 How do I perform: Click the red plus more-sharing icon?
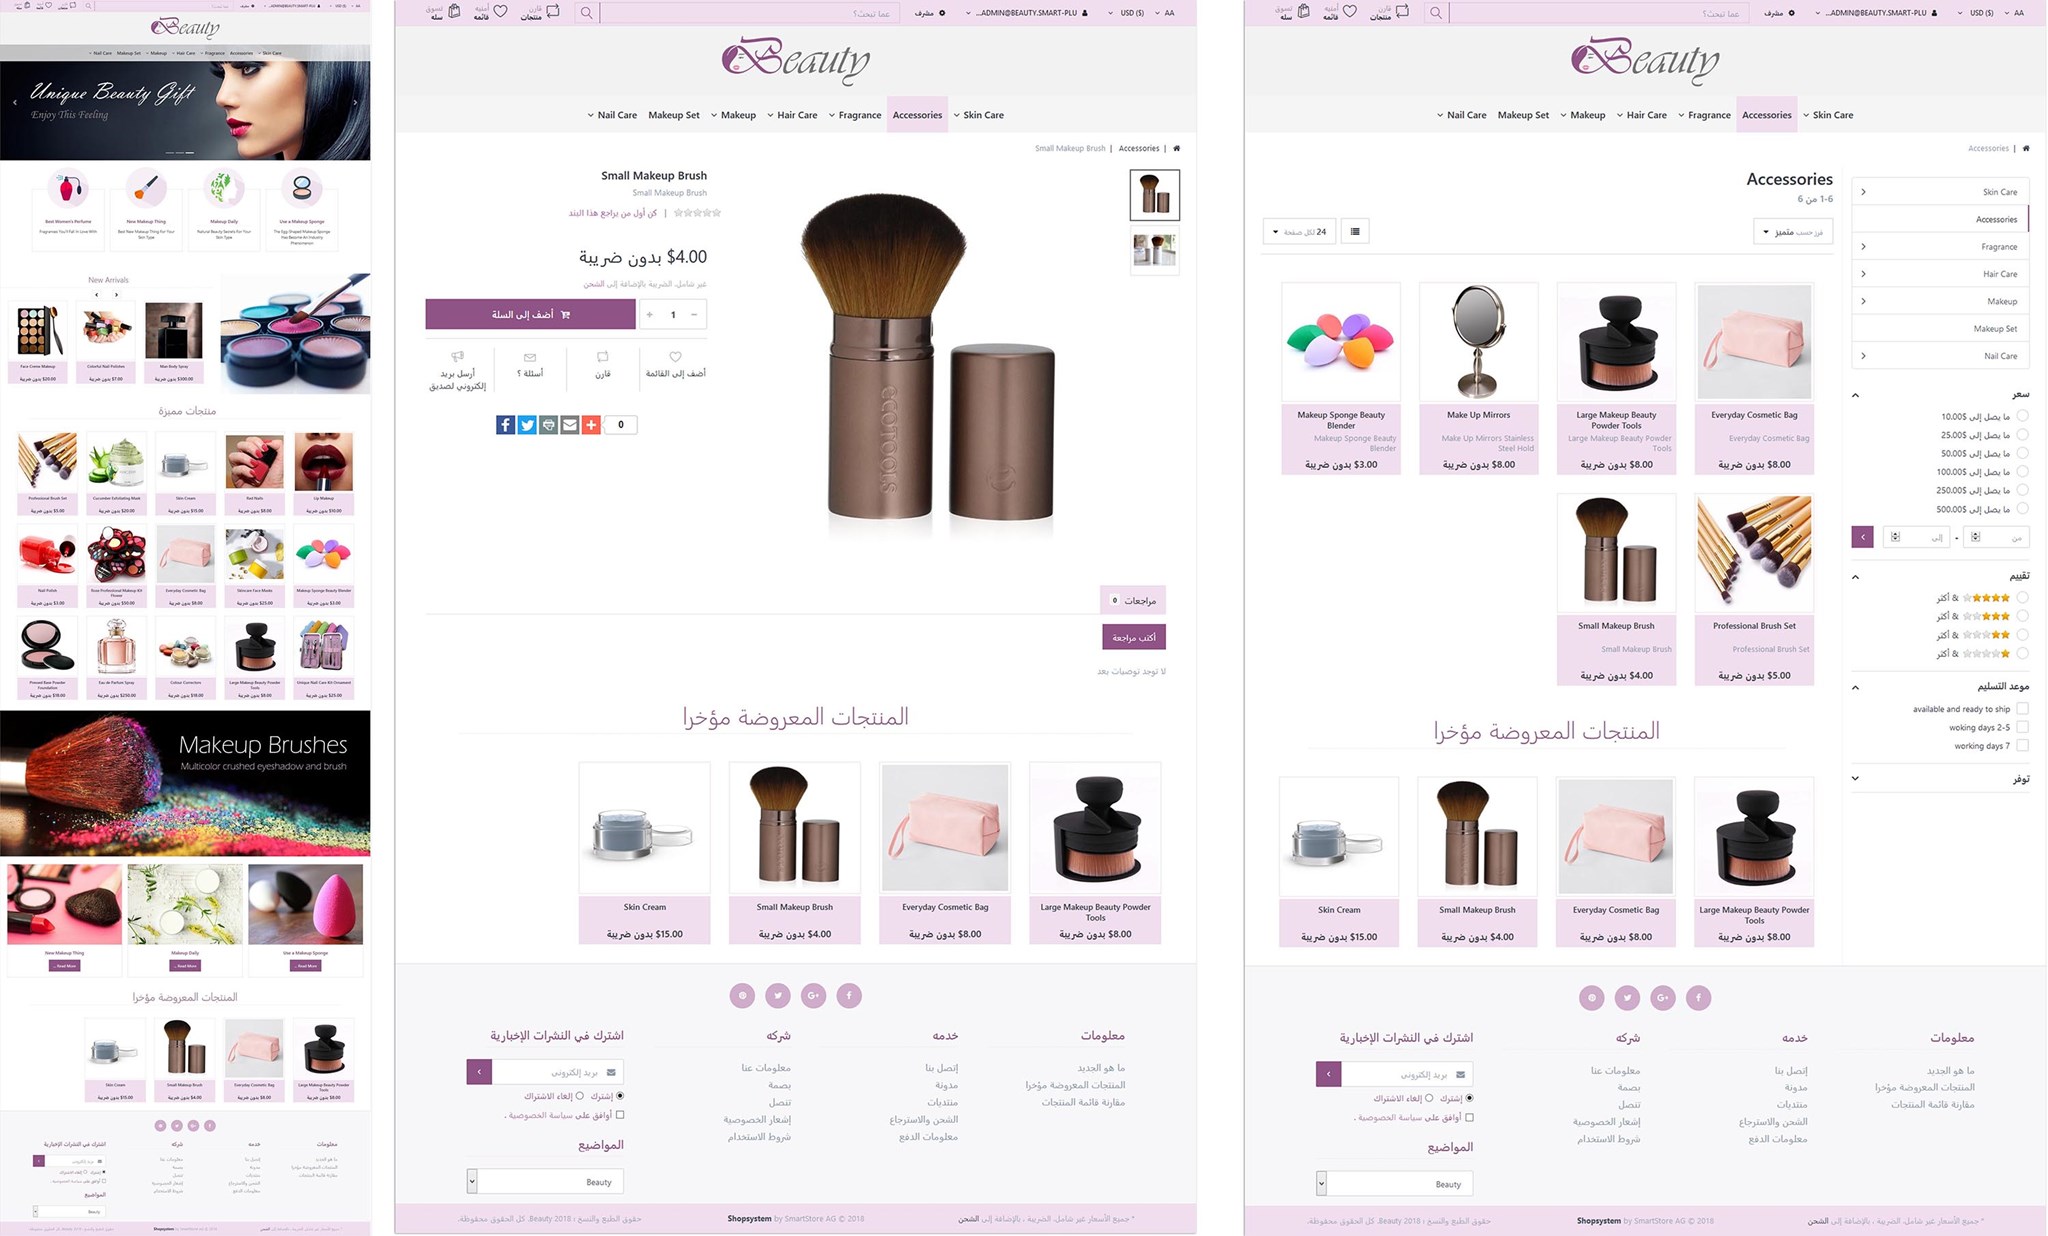pos(591,425)
